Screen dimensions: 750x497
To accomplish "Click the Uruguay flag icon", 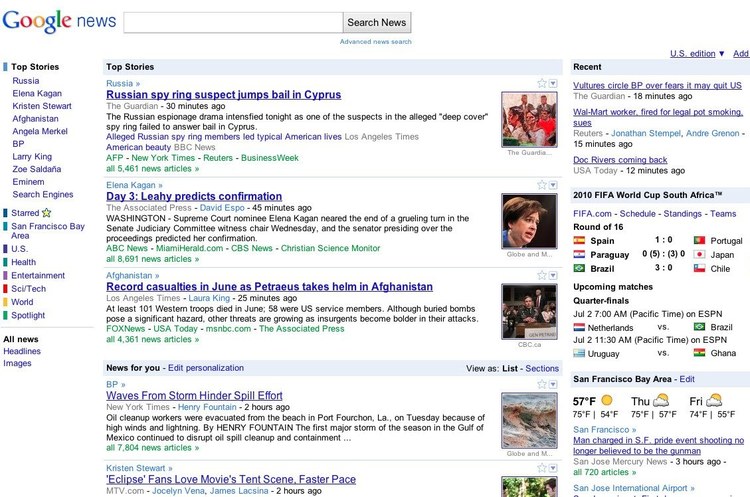I will (579, 353).
